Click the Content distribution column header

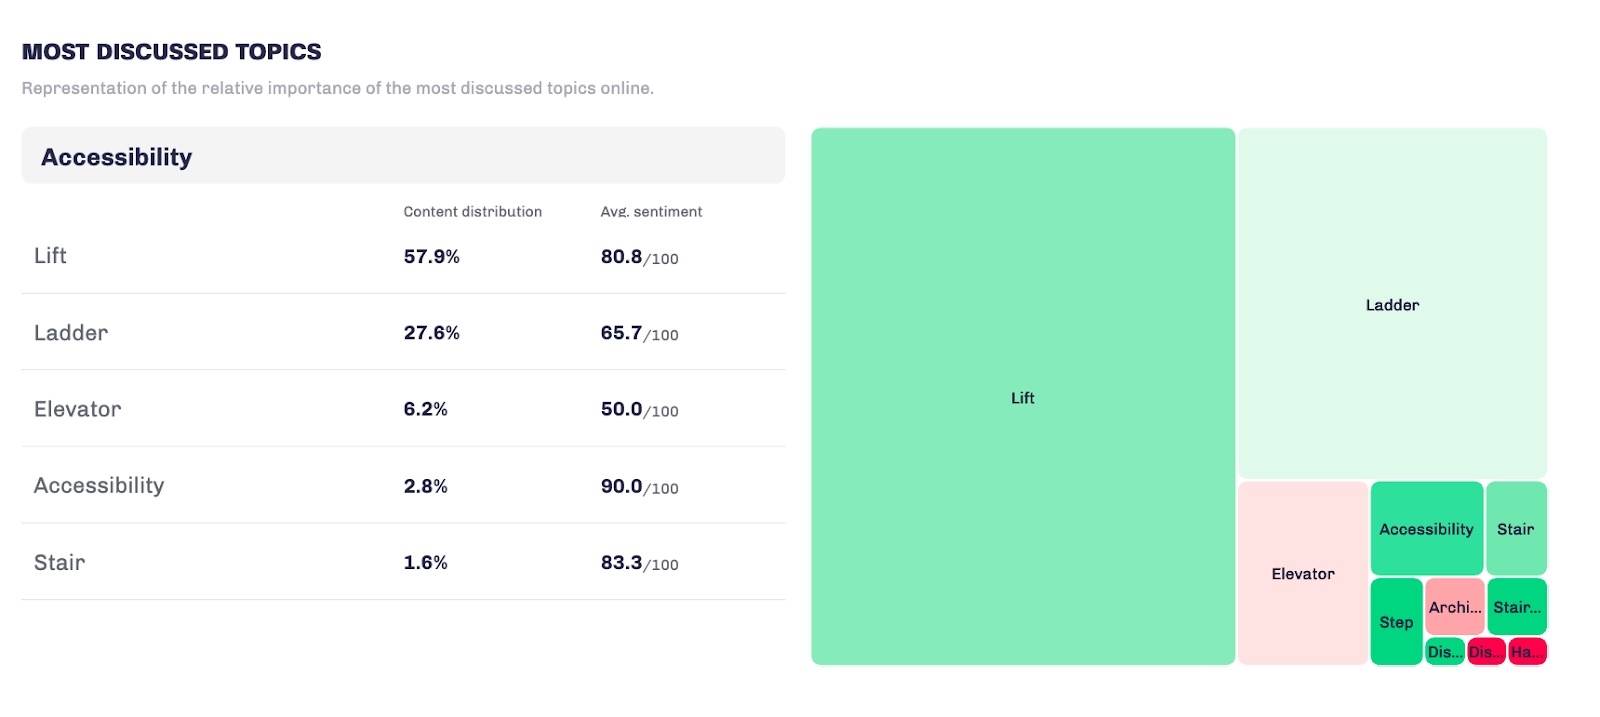pyautogui.click(x=472, y=211)
